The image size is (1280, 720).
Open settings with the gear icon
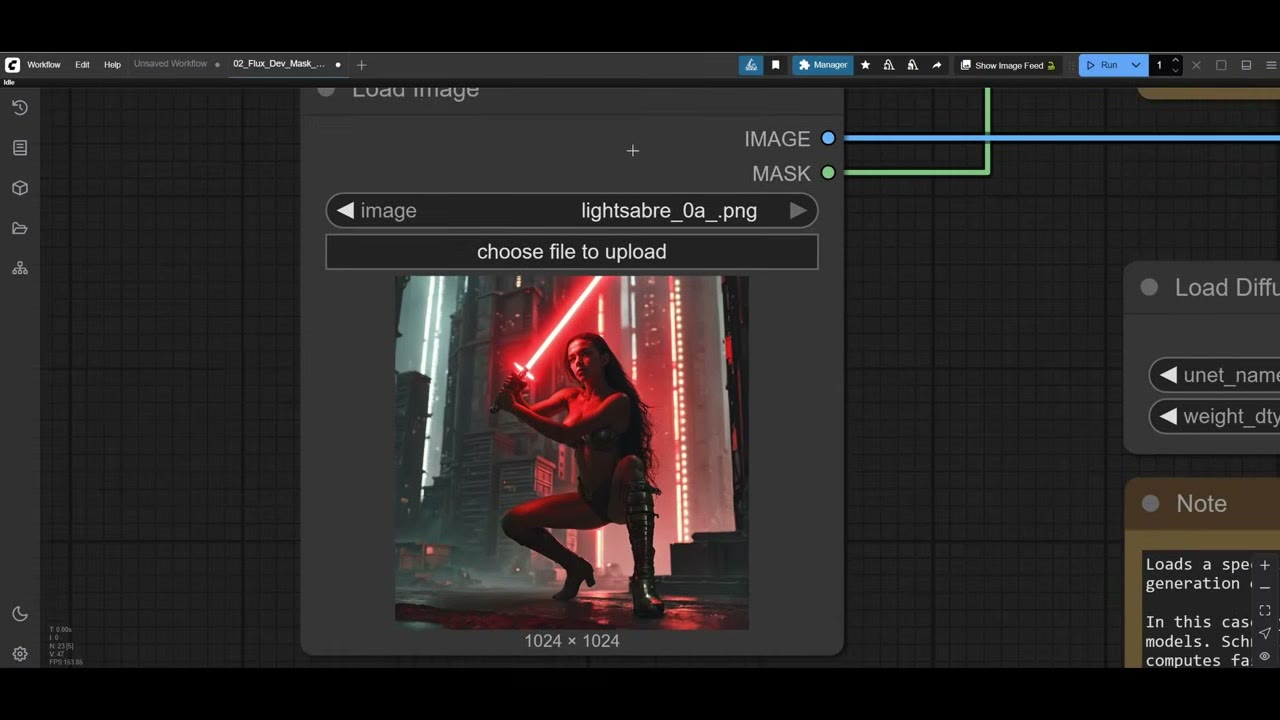pos(19,654)
